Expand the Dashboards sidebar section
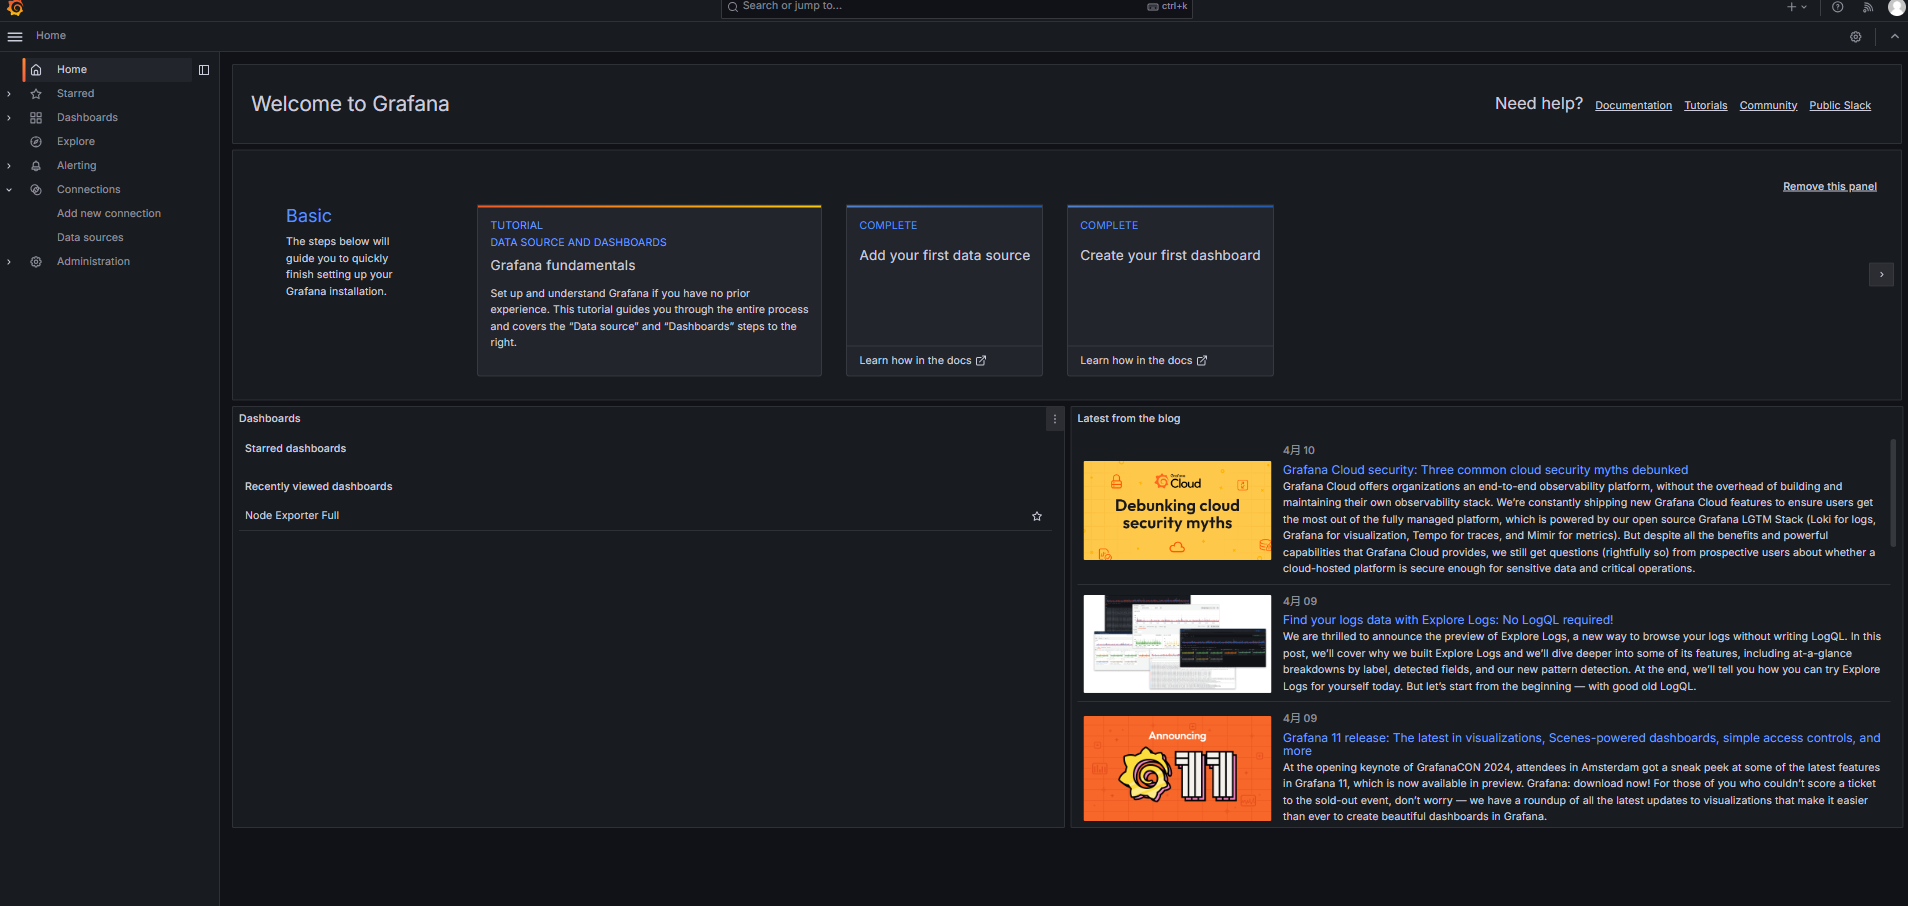This screenshot has width=1908, height=906. 9,118
